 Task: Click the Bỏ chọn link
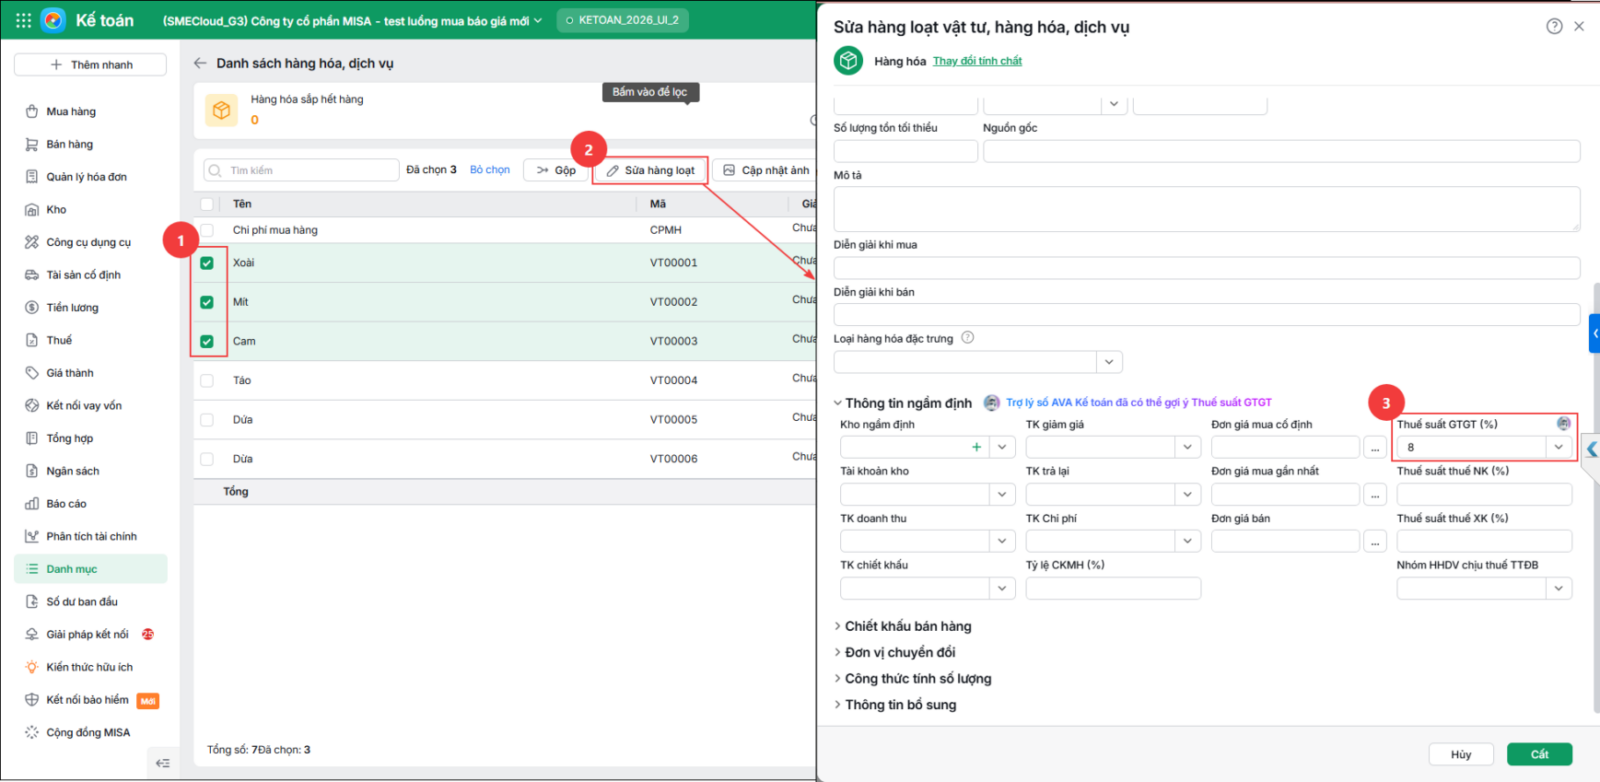(x=490, y=170)
